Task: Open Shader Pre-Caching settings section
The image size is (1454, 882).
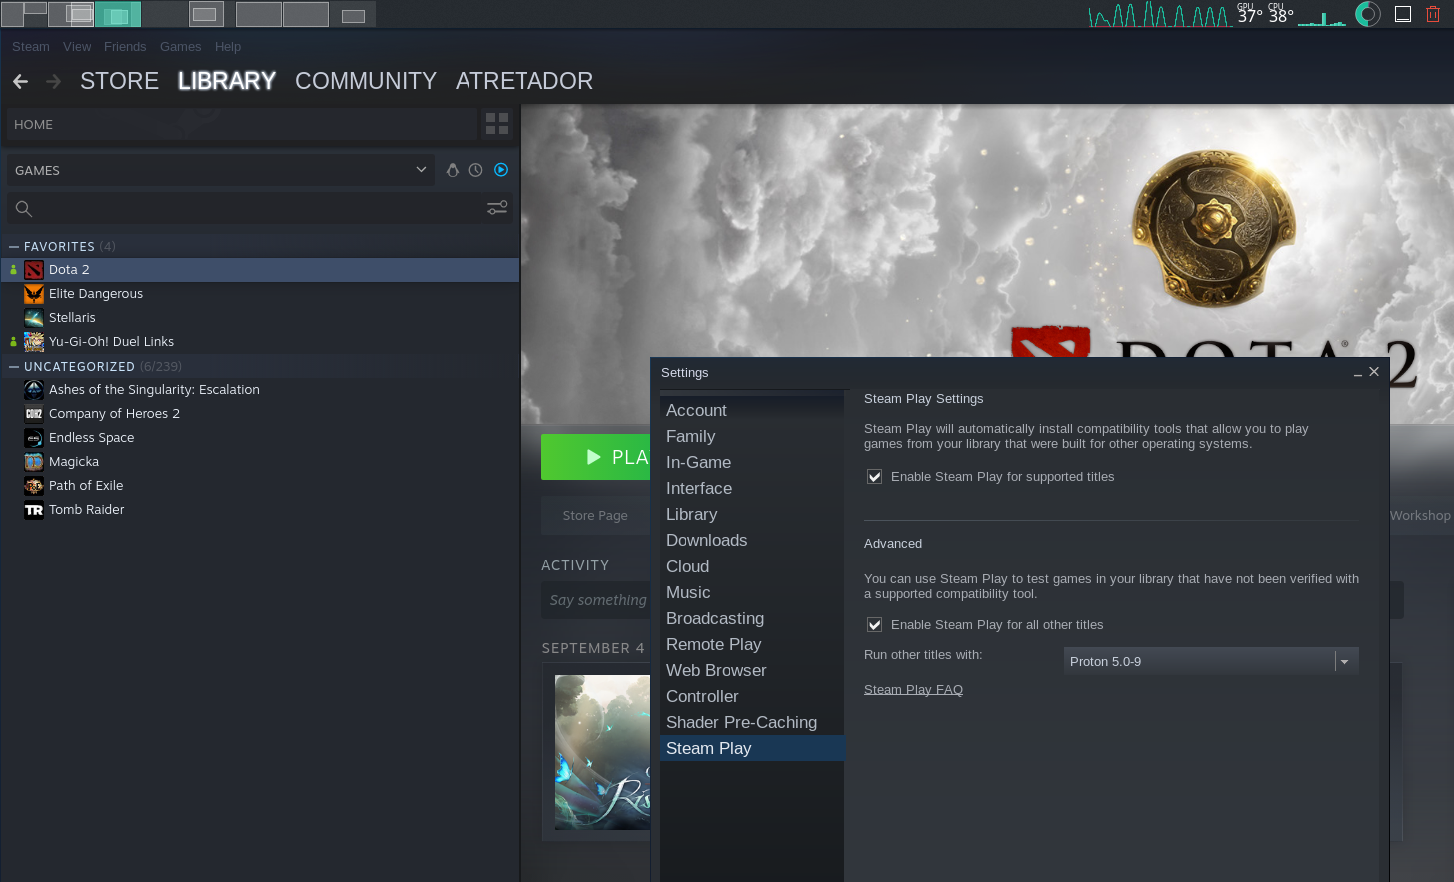Action: [x=752, y=722]
